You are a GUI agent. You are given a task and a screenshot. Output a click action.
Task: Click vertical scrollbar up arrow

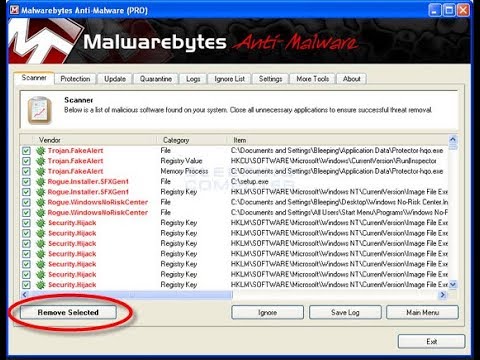453,139
